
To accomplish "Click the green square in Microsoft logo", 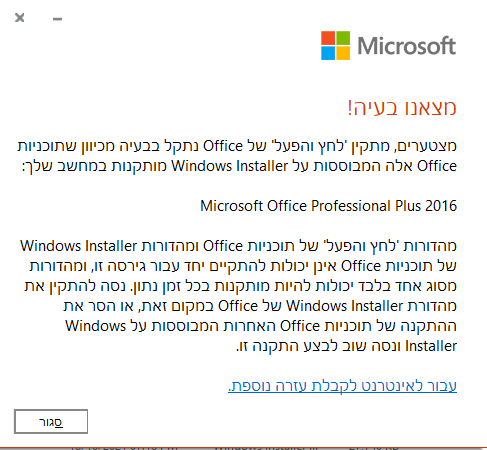I will click(x=343, y=38).
